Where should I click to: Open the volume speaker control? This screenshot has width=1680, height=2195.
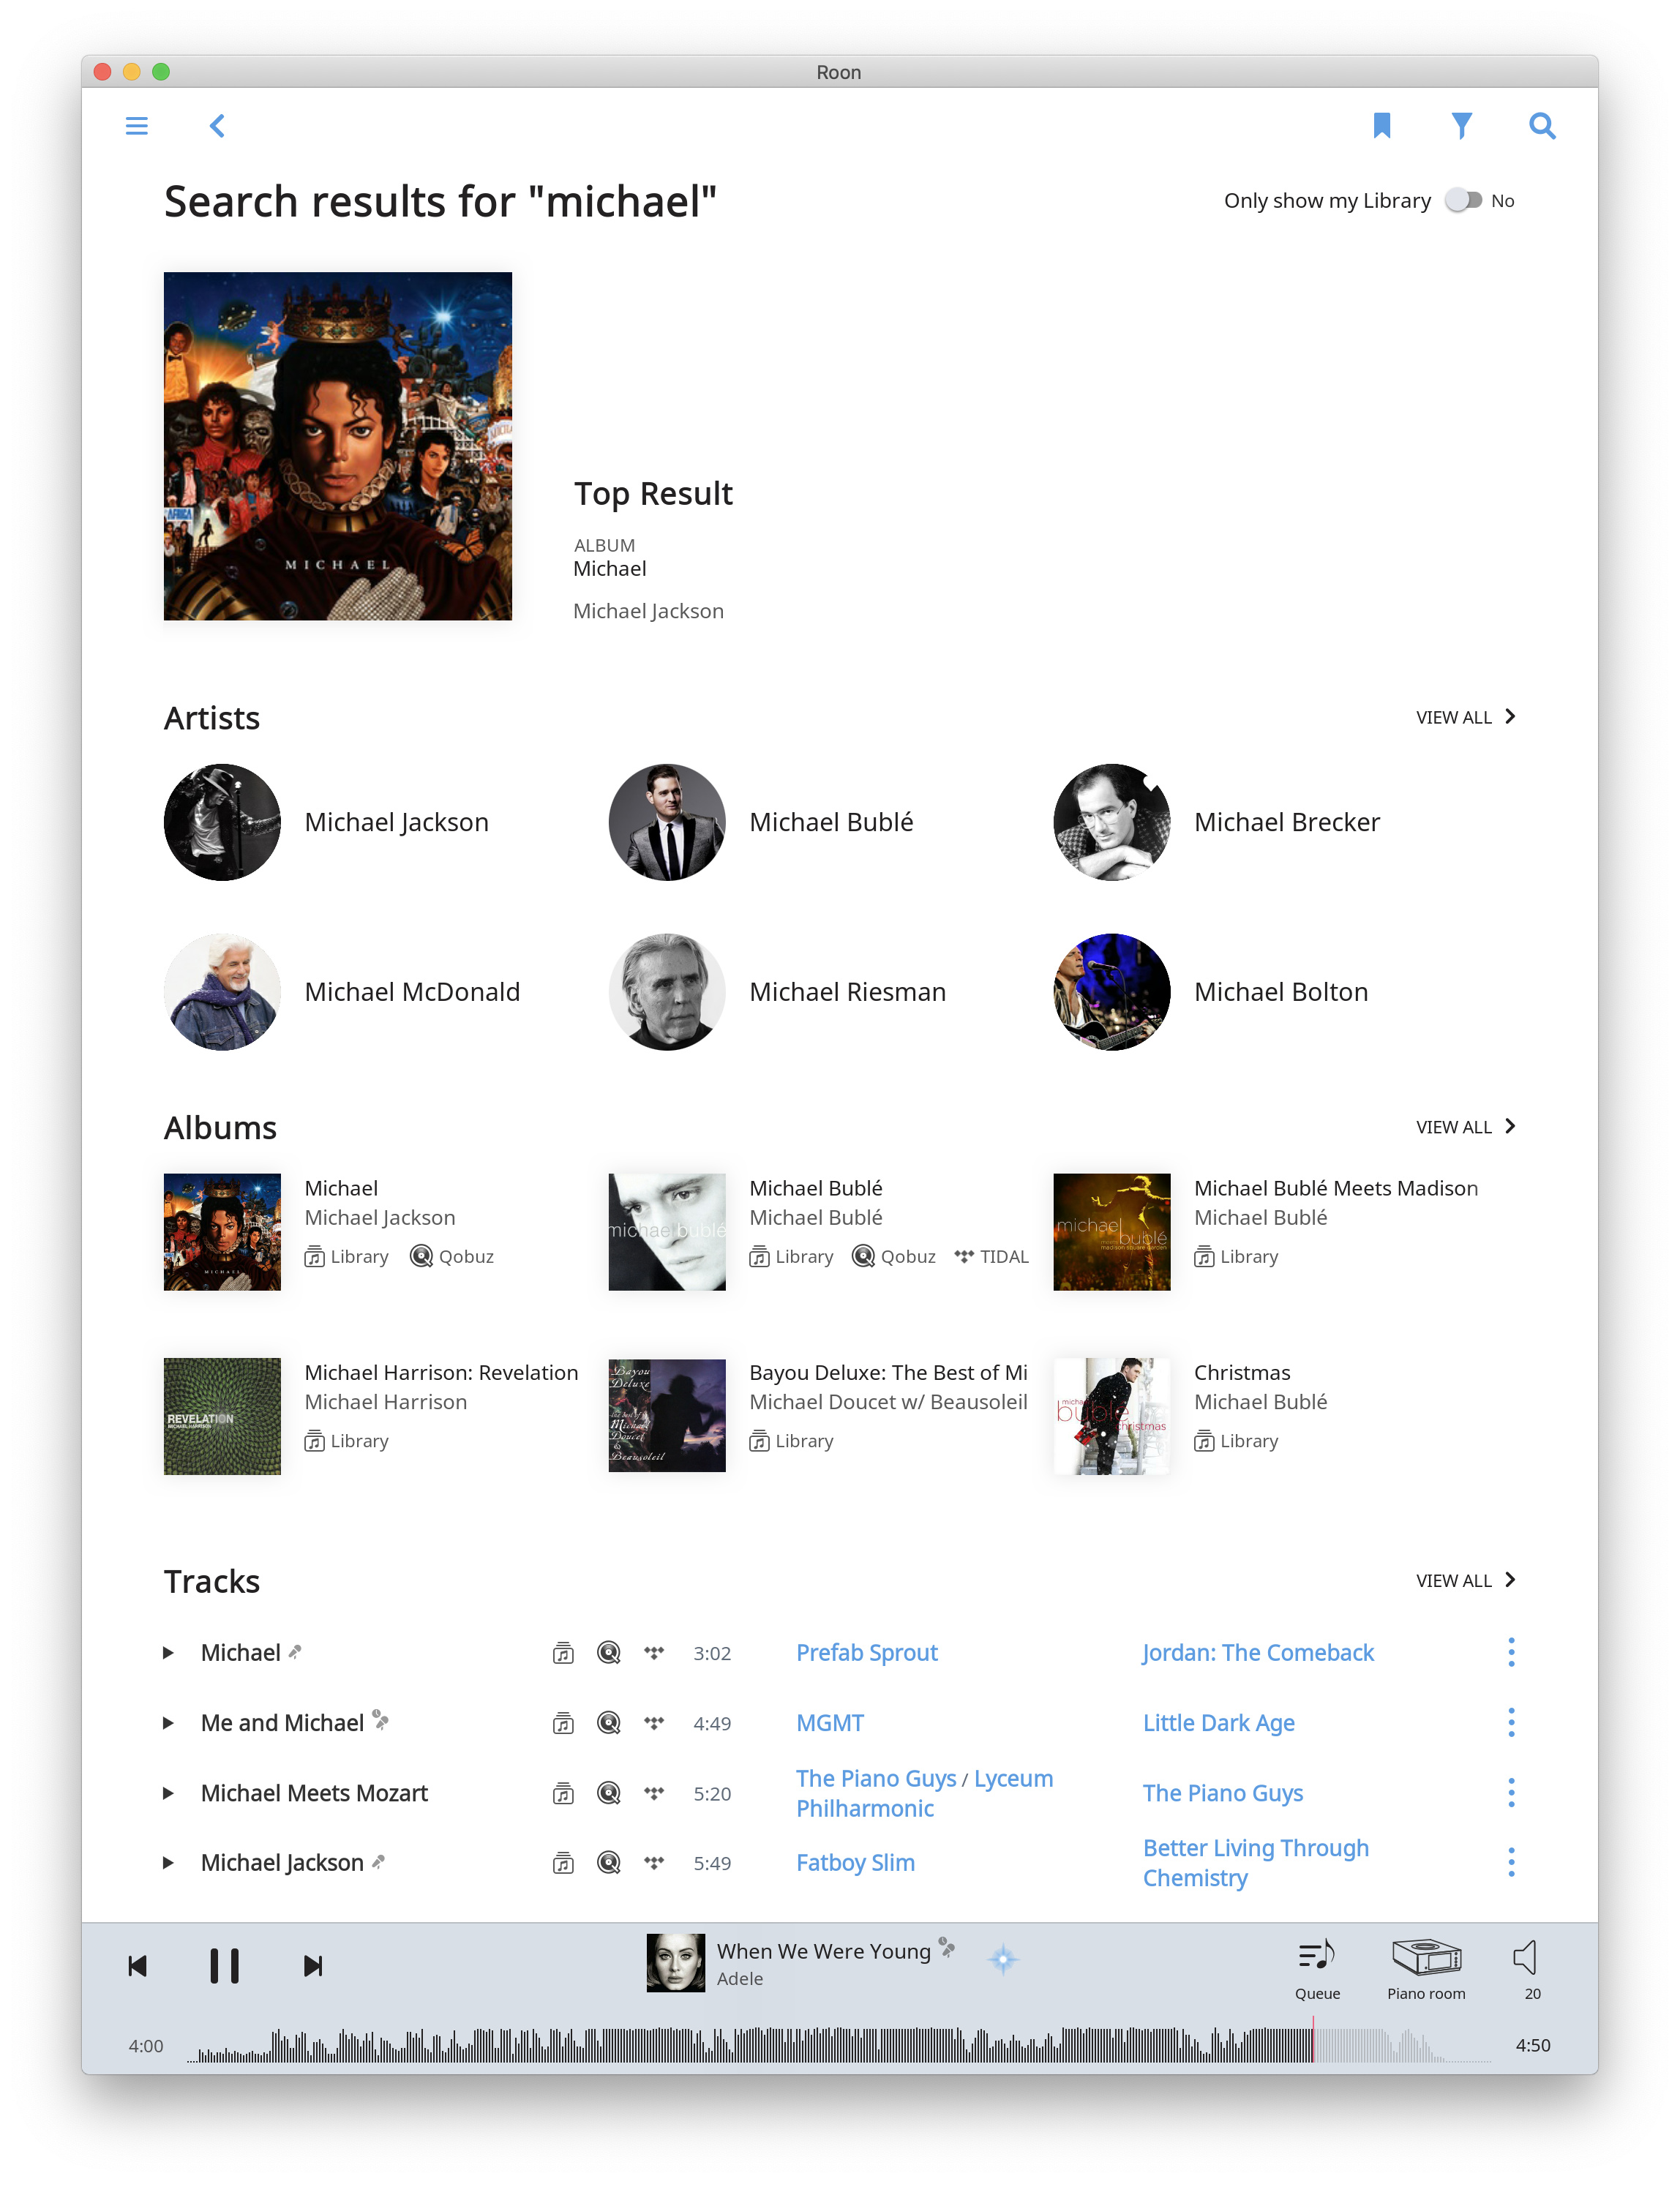(1526, 1959)
